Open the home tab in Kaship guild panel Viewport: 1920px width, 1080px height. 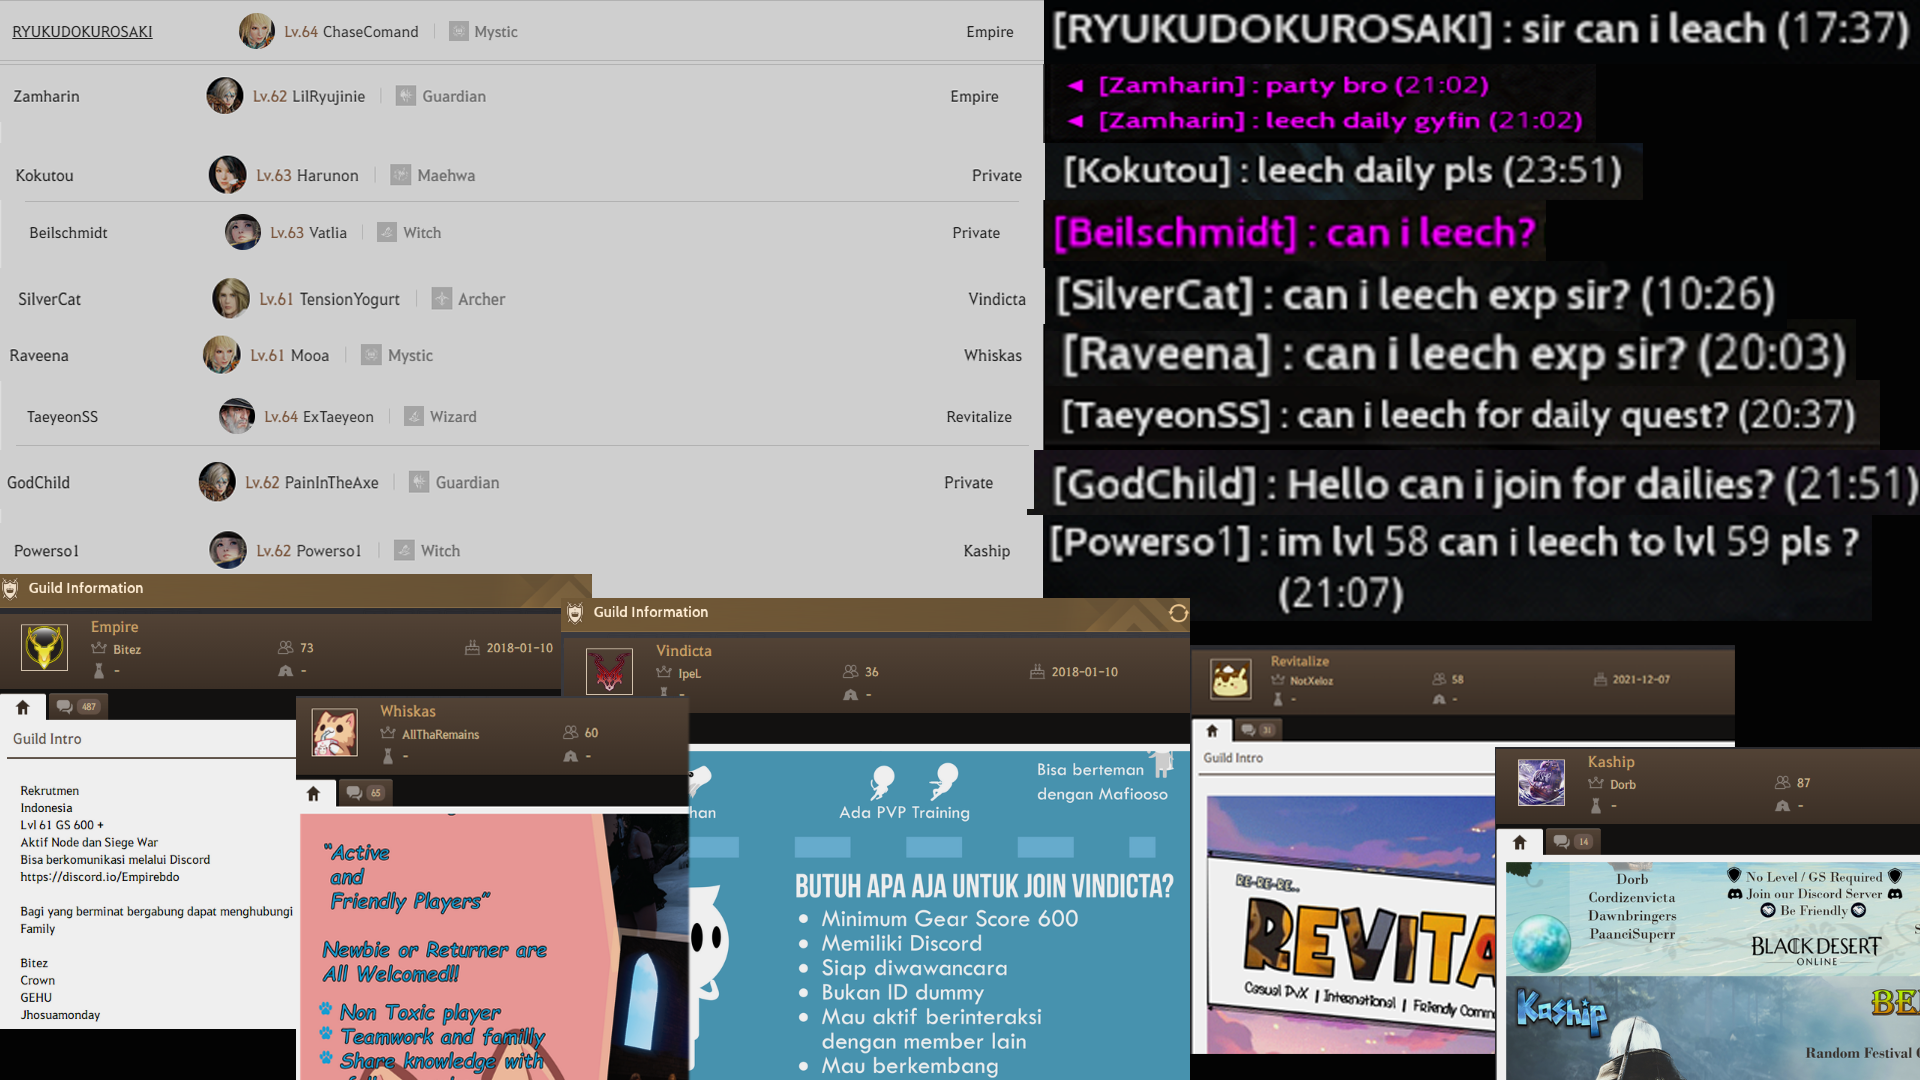pos(1520,842)
